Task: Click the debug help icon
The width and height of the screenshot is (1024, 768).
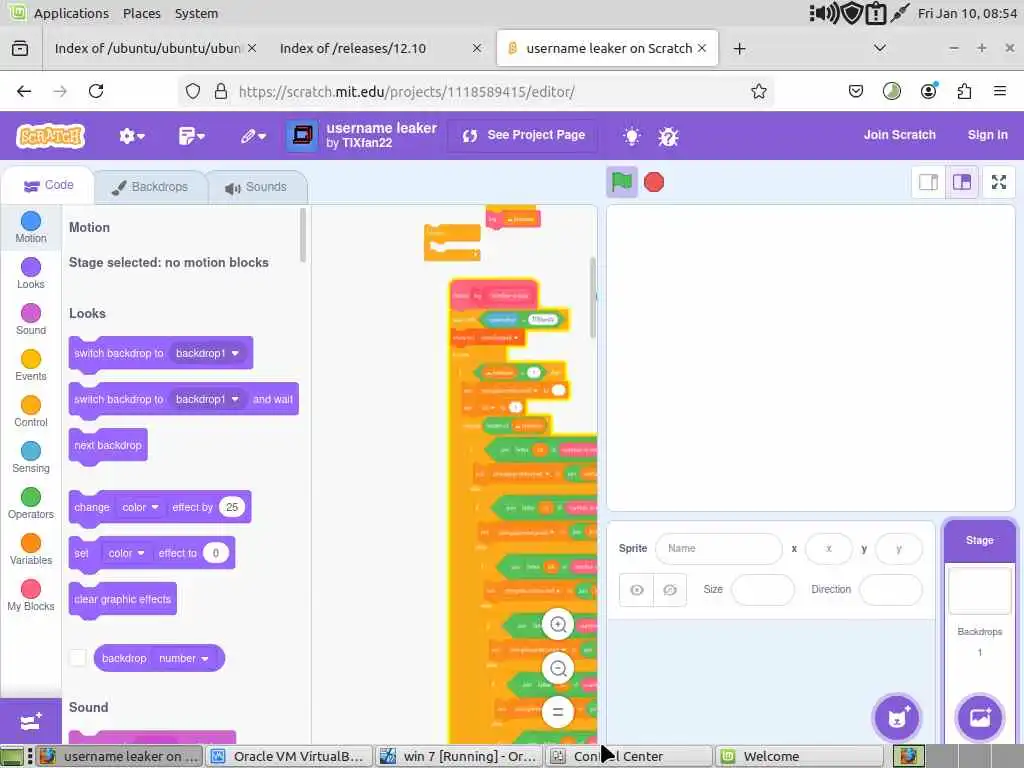Action: 668,136
